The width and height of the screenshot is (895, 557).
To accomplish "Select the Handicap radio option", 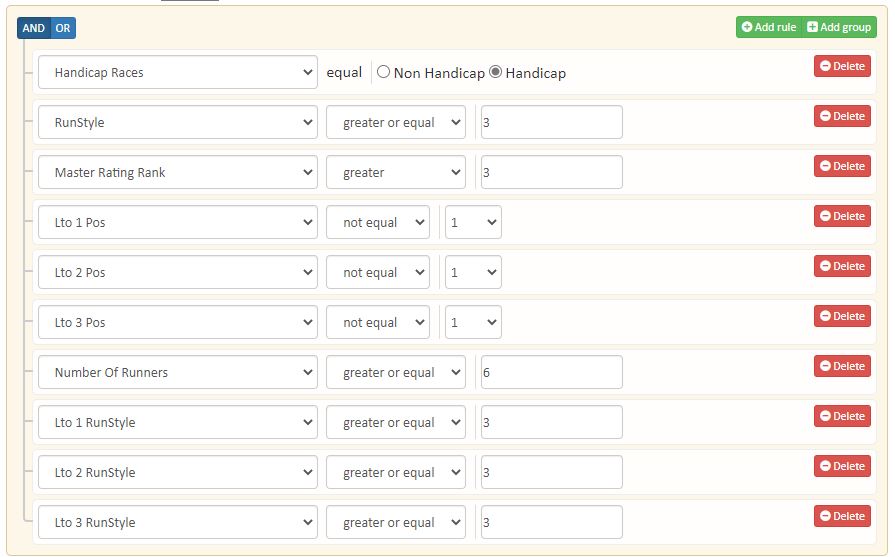I will tap(496, 72).
